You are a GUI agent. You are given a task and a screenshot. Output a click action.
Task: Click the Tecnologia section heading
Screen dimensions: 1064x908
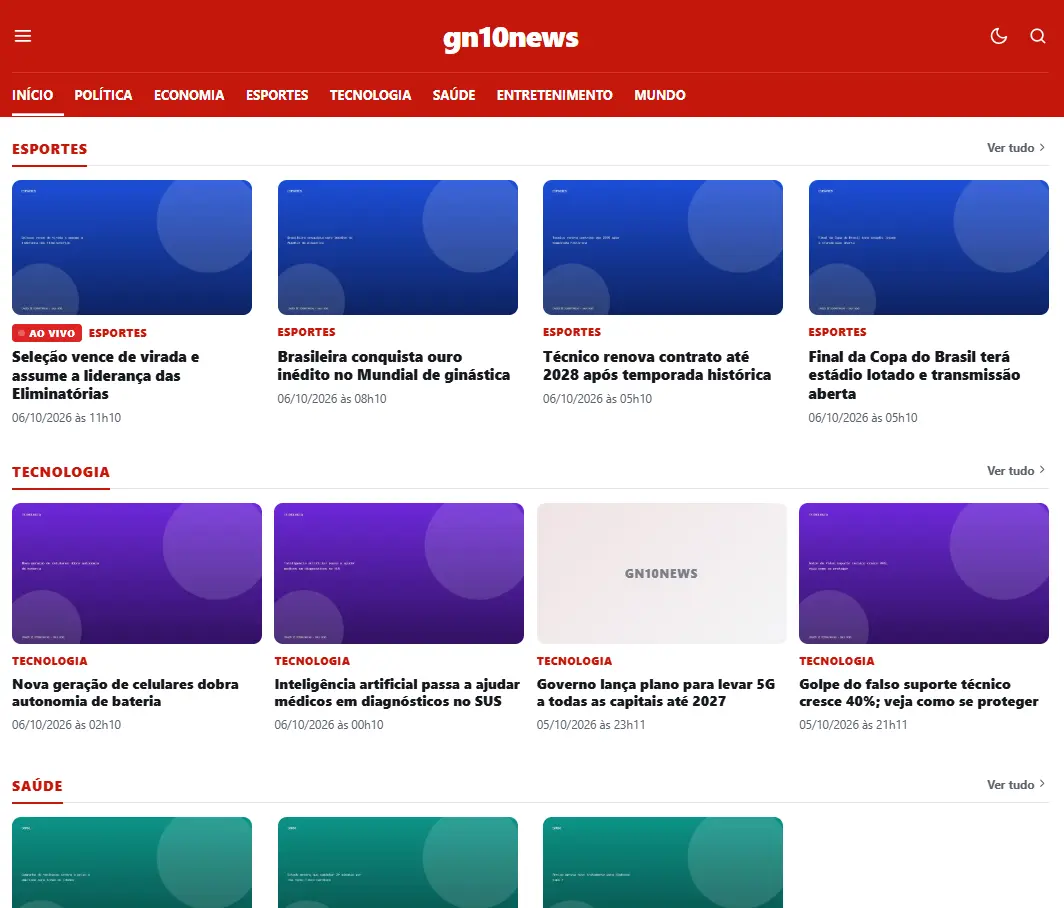[60, 472]
